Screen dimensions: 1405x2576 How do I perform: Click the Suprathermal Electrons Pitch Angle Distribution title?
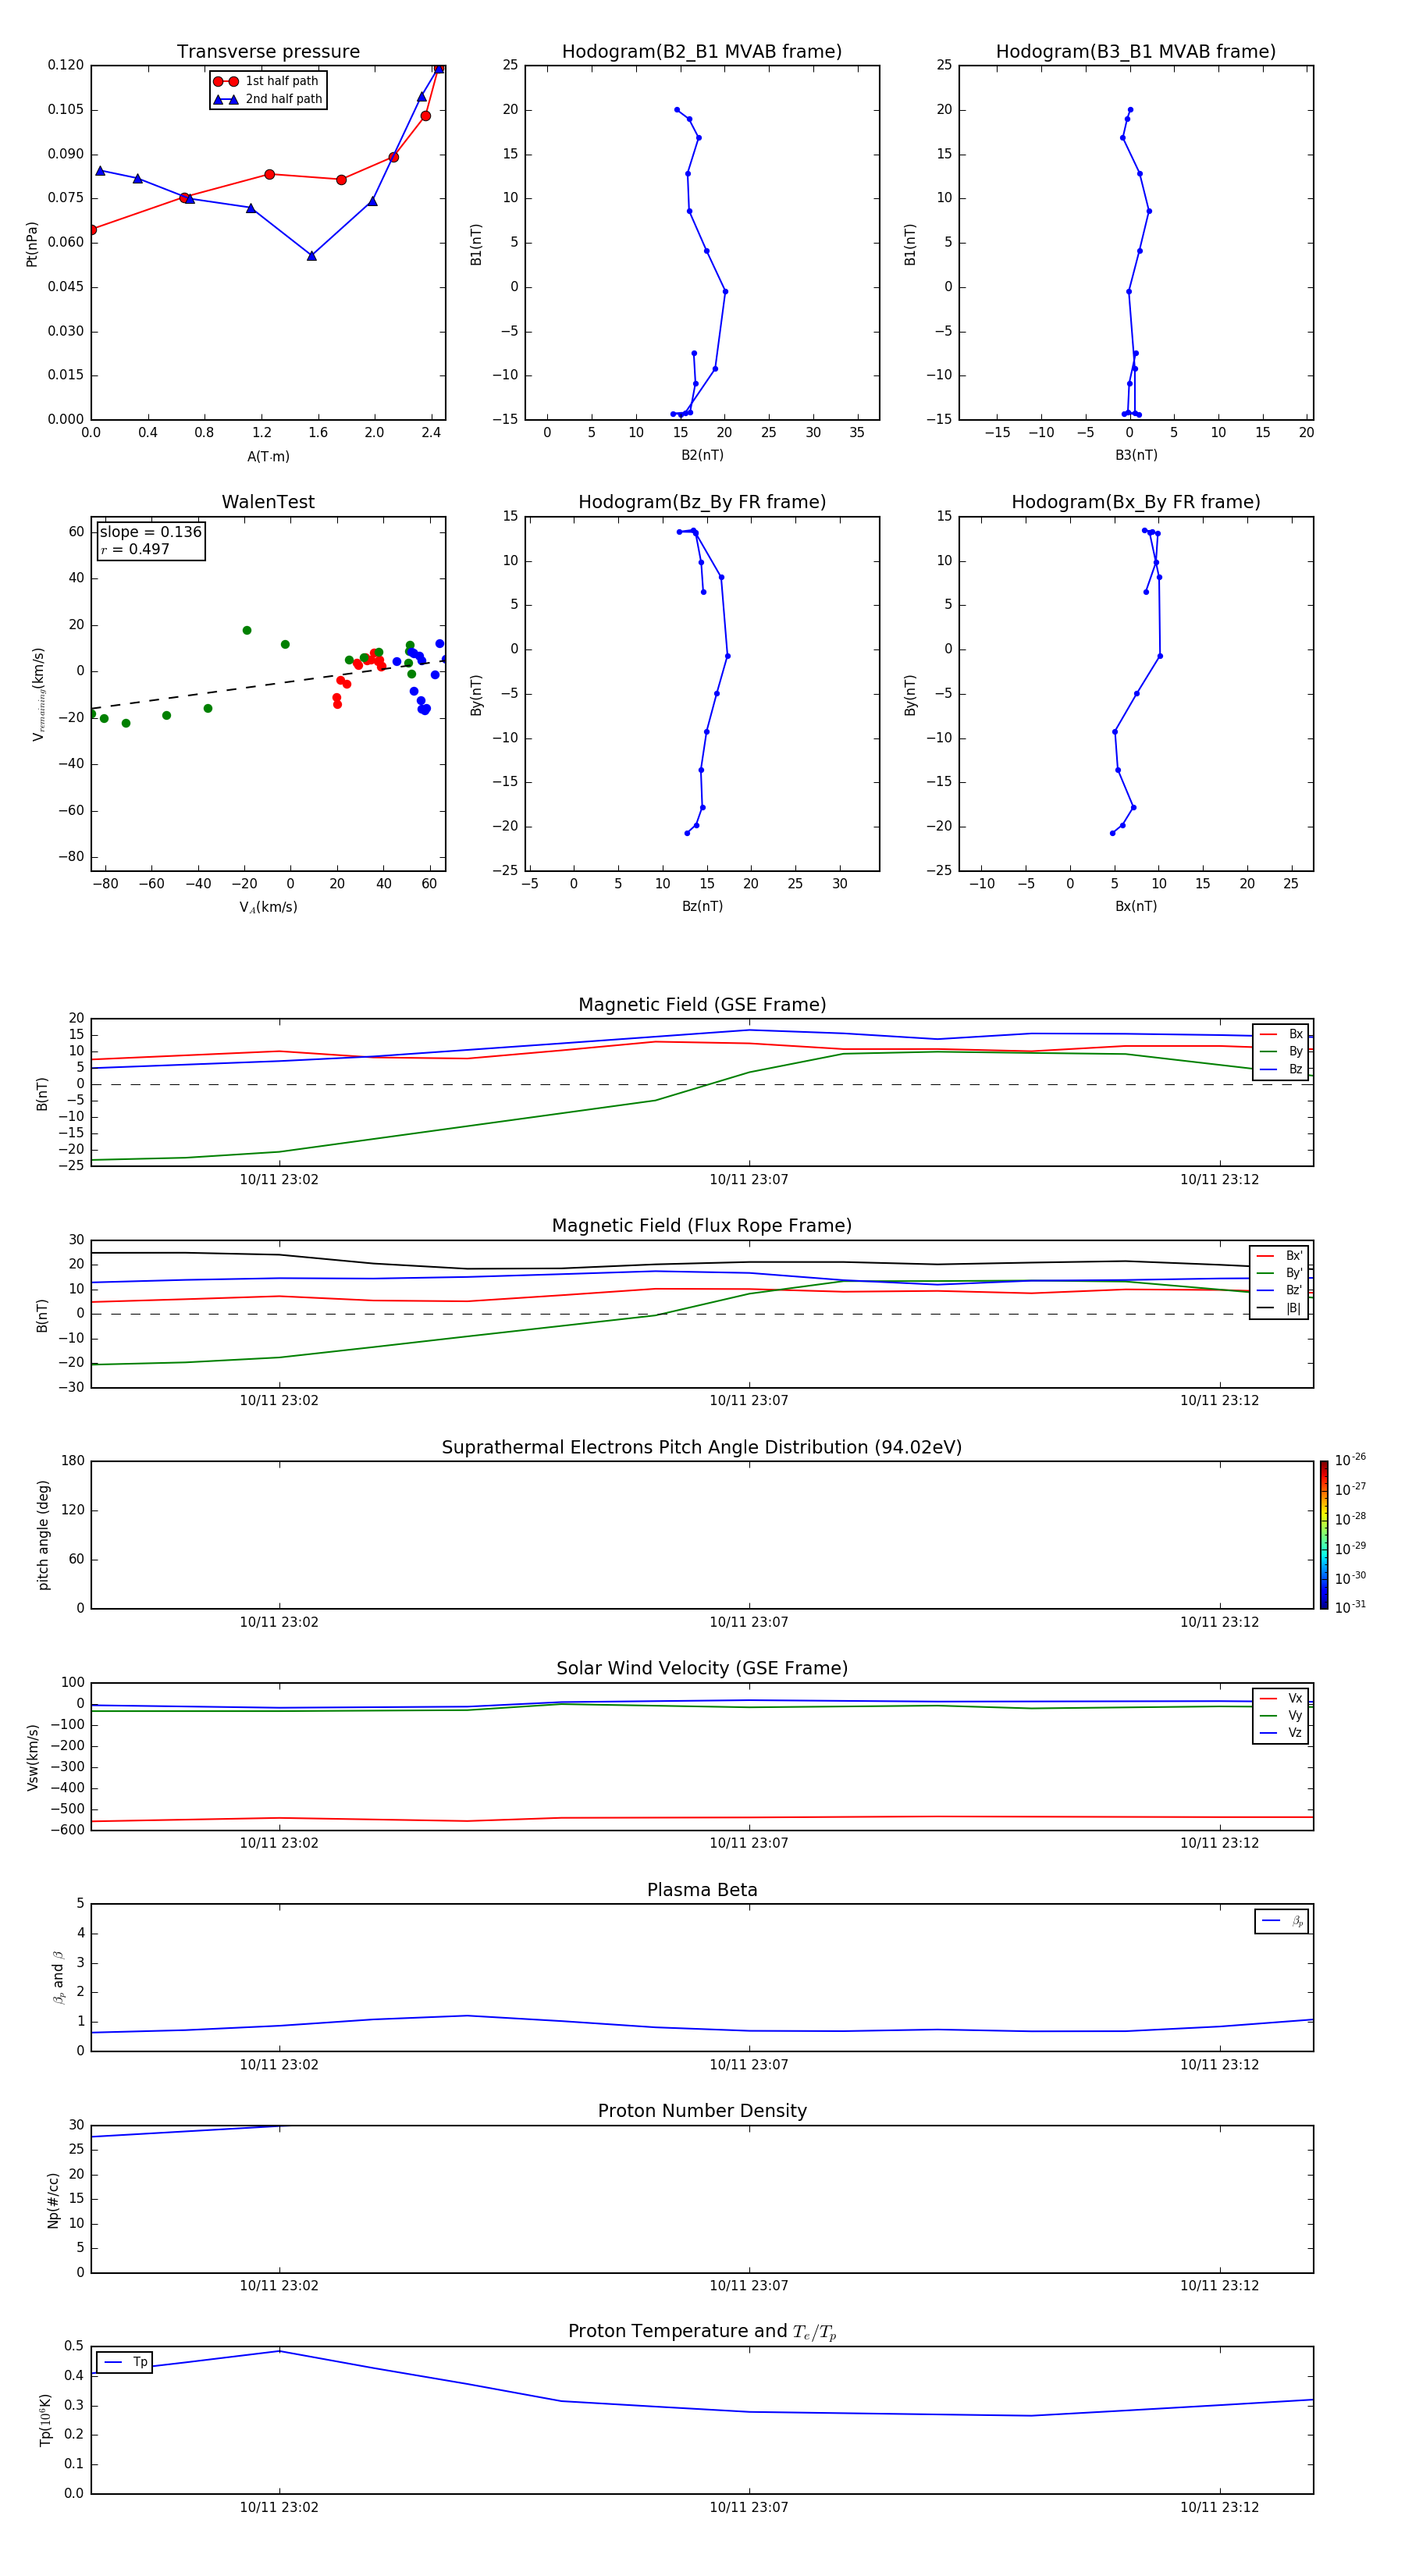[702, 1448]
